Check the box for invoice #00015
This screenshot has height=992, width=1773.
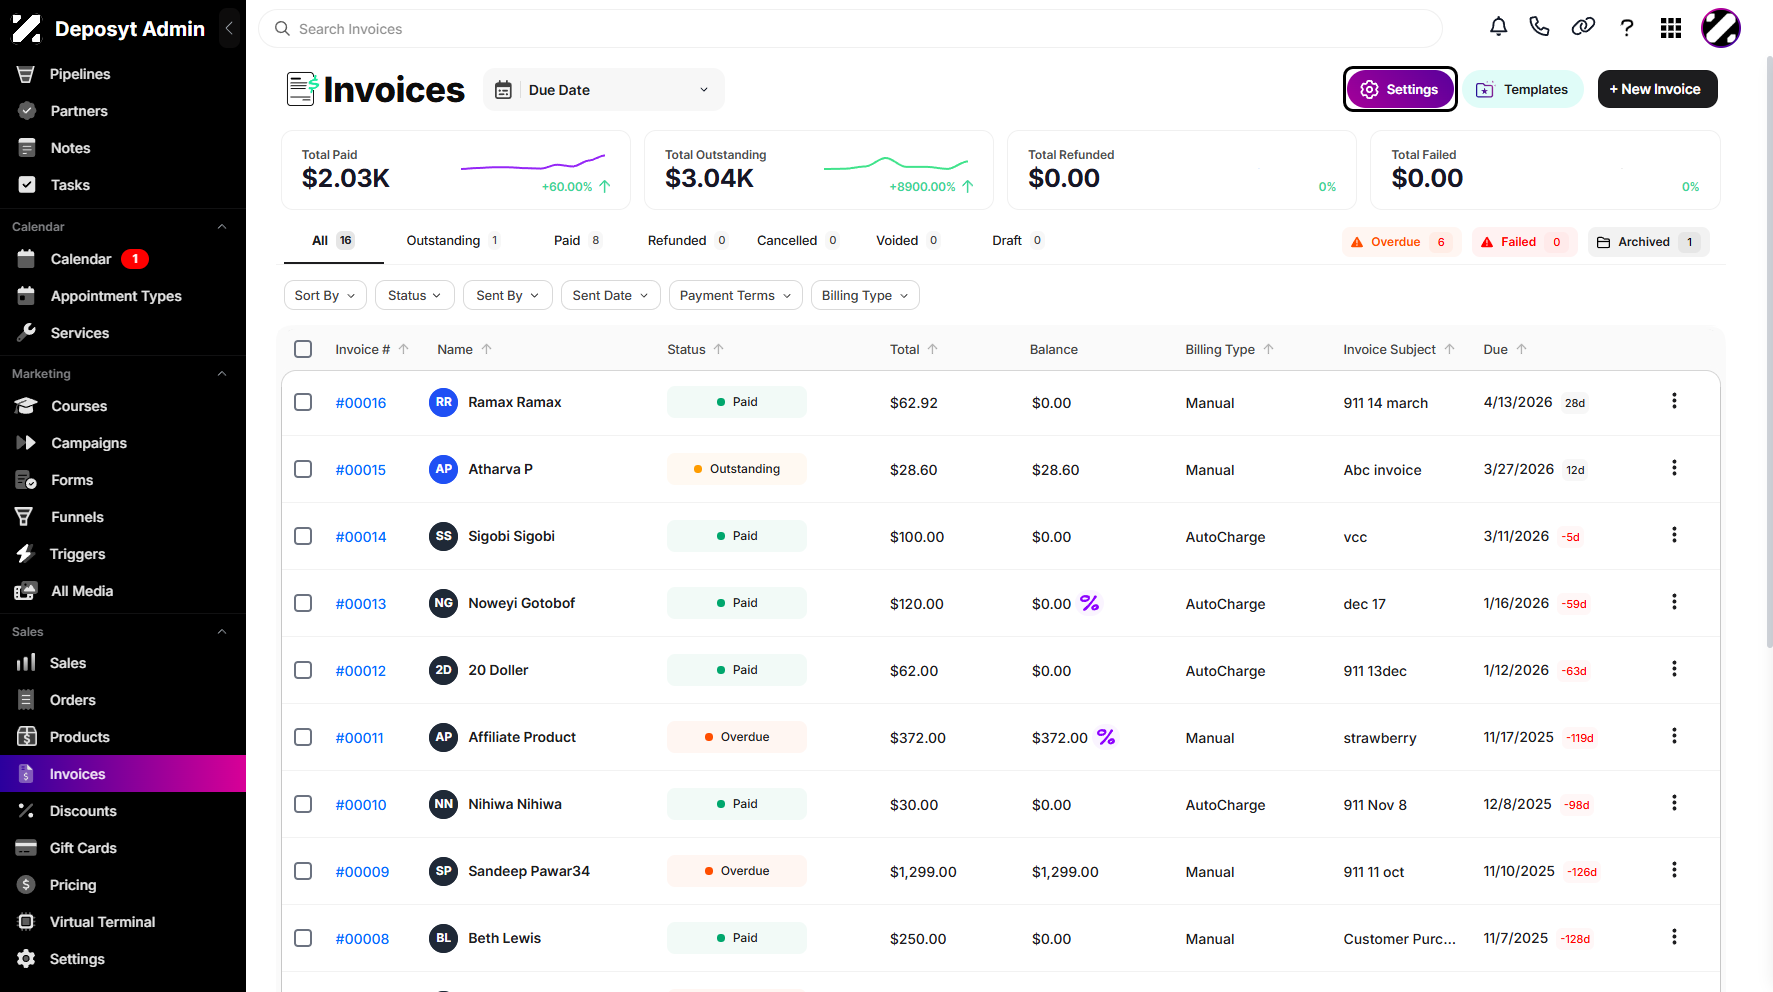coord(303,469)
